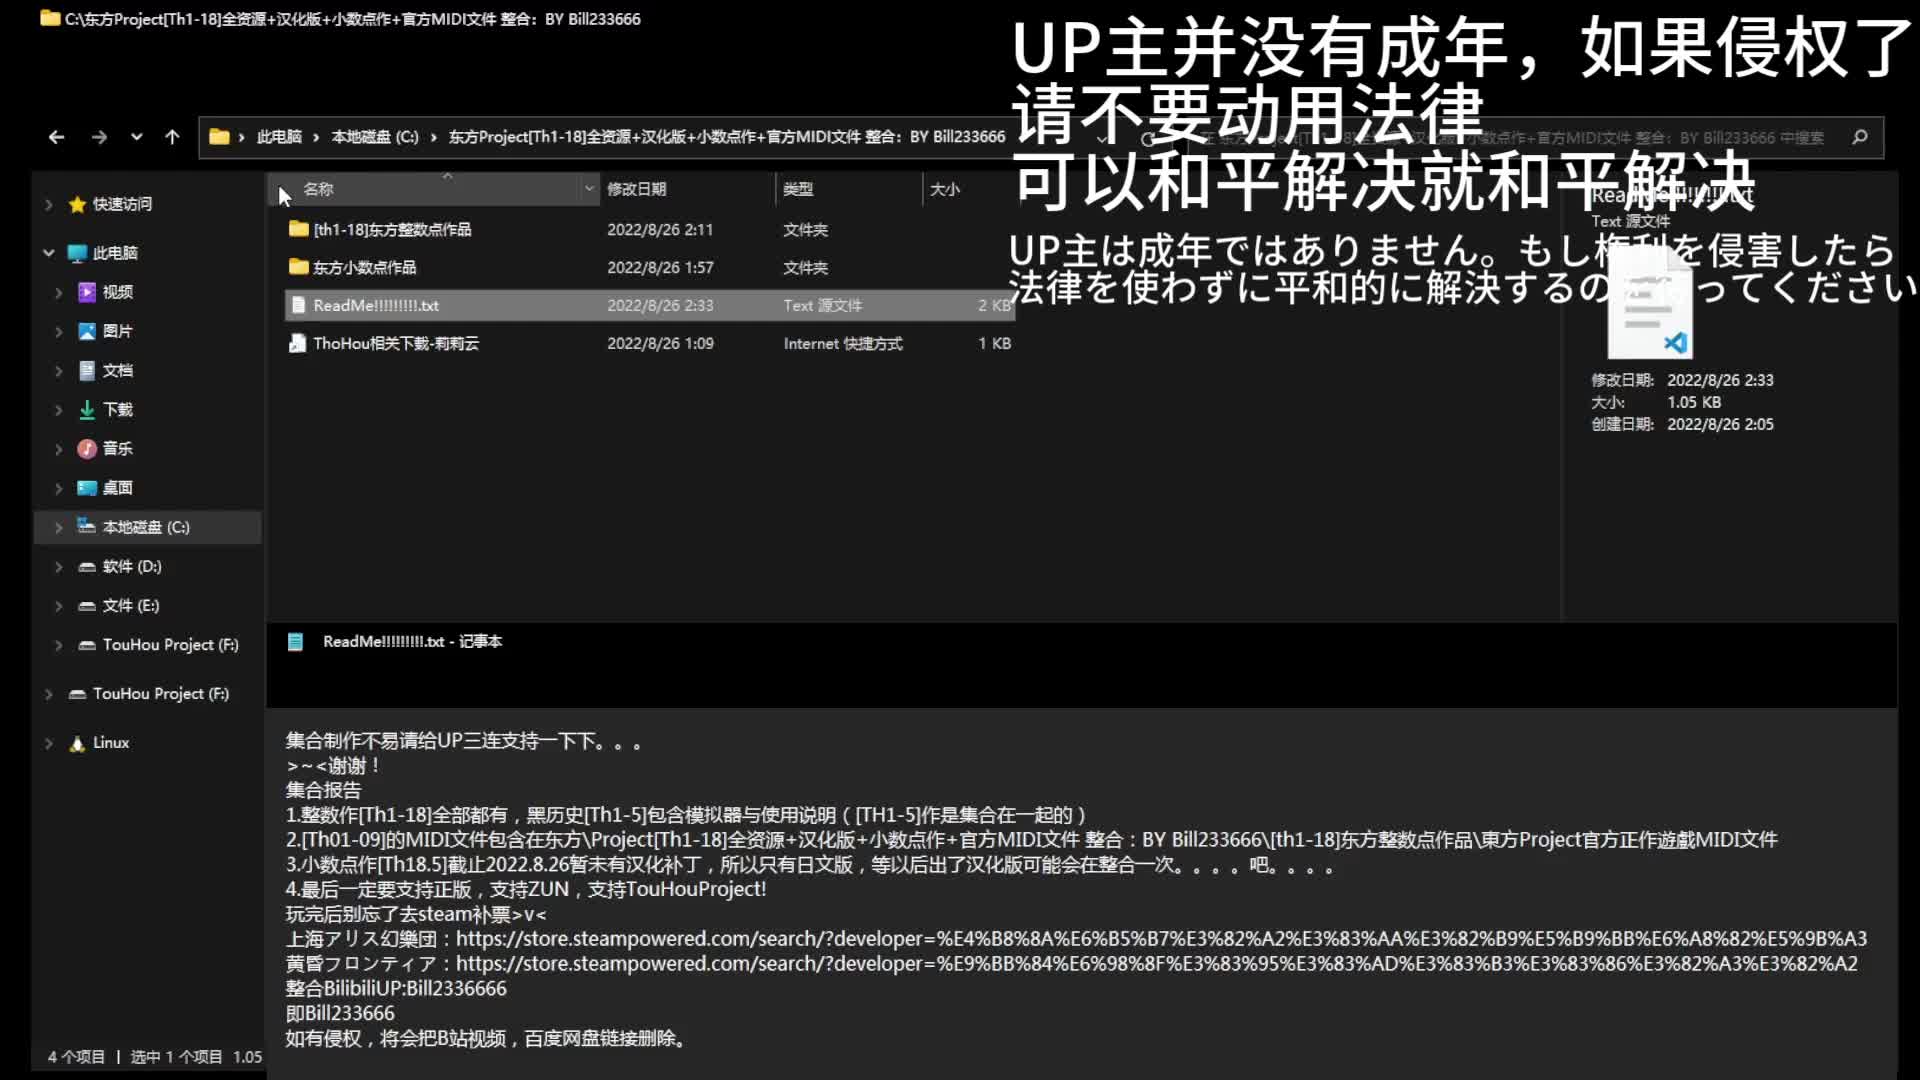Expand the 视频 tree node
Screen dimensions: 1920x1080
(58, 292)
